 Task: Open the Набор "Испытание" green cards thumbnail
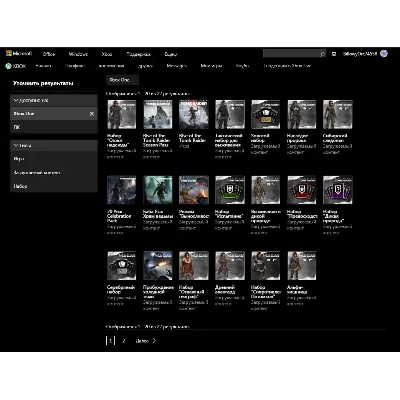(230, 190)
